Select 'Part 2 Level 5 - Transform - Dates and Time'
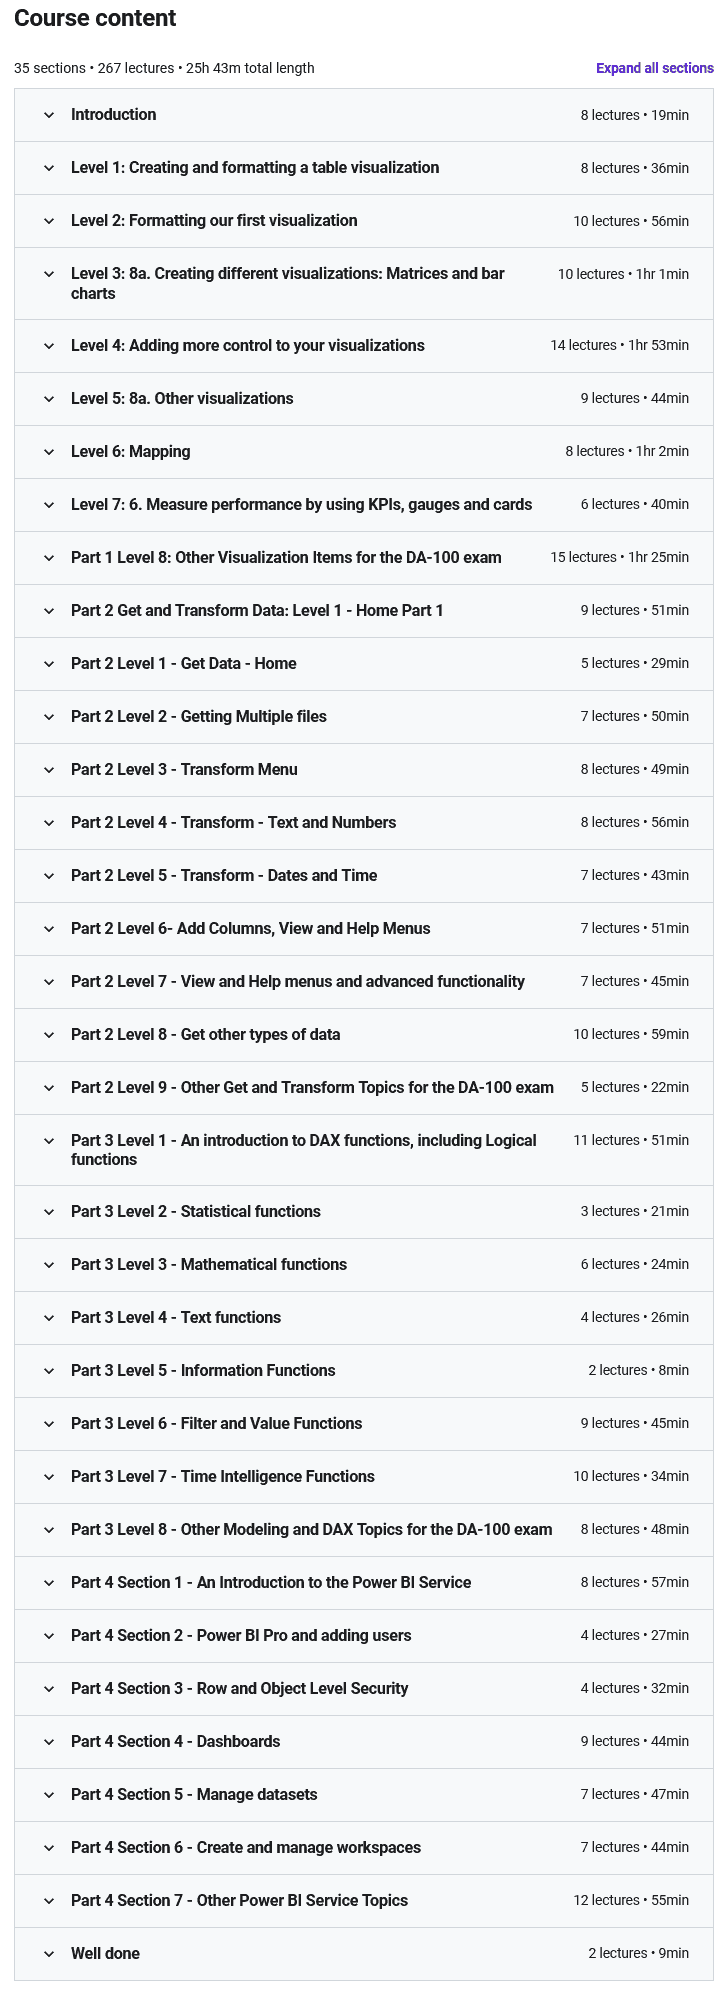Image resolution: width=728 pixels, height=1993 pixels. (224, 875)
